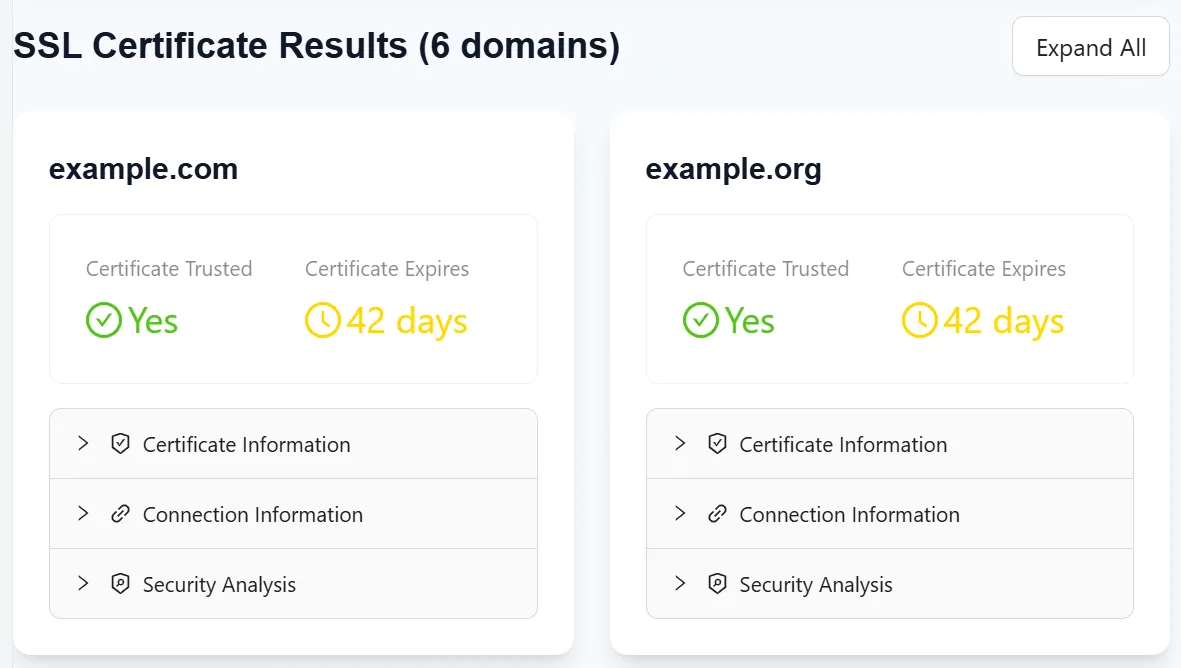Click the security shield icon for example.com Security Analysis

click(x=120, y=584)
